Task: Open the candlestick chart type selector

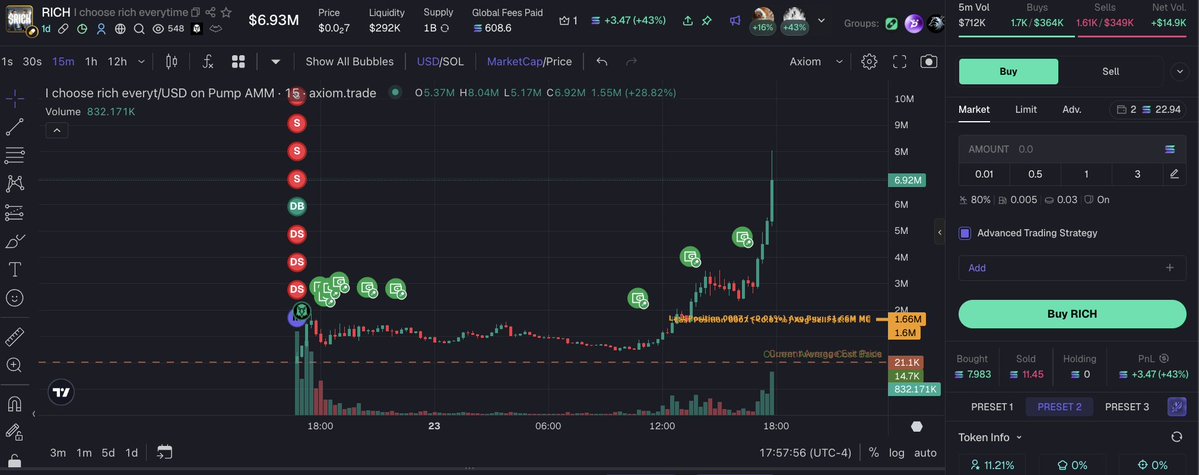Action: (x=171, y=61)
